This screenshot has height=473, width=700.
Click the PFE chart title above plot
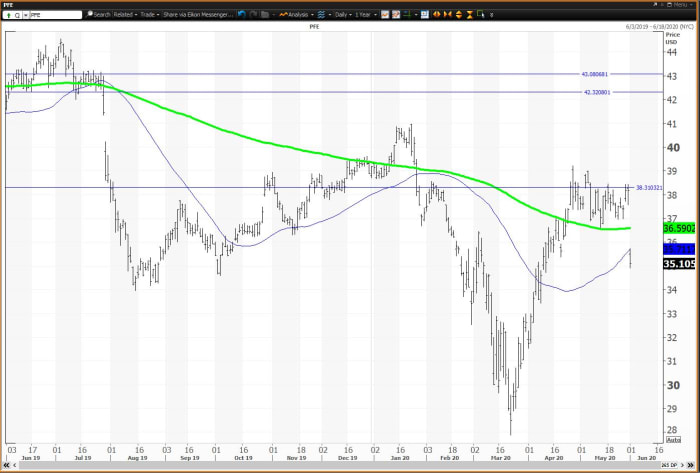click(314, 27)
